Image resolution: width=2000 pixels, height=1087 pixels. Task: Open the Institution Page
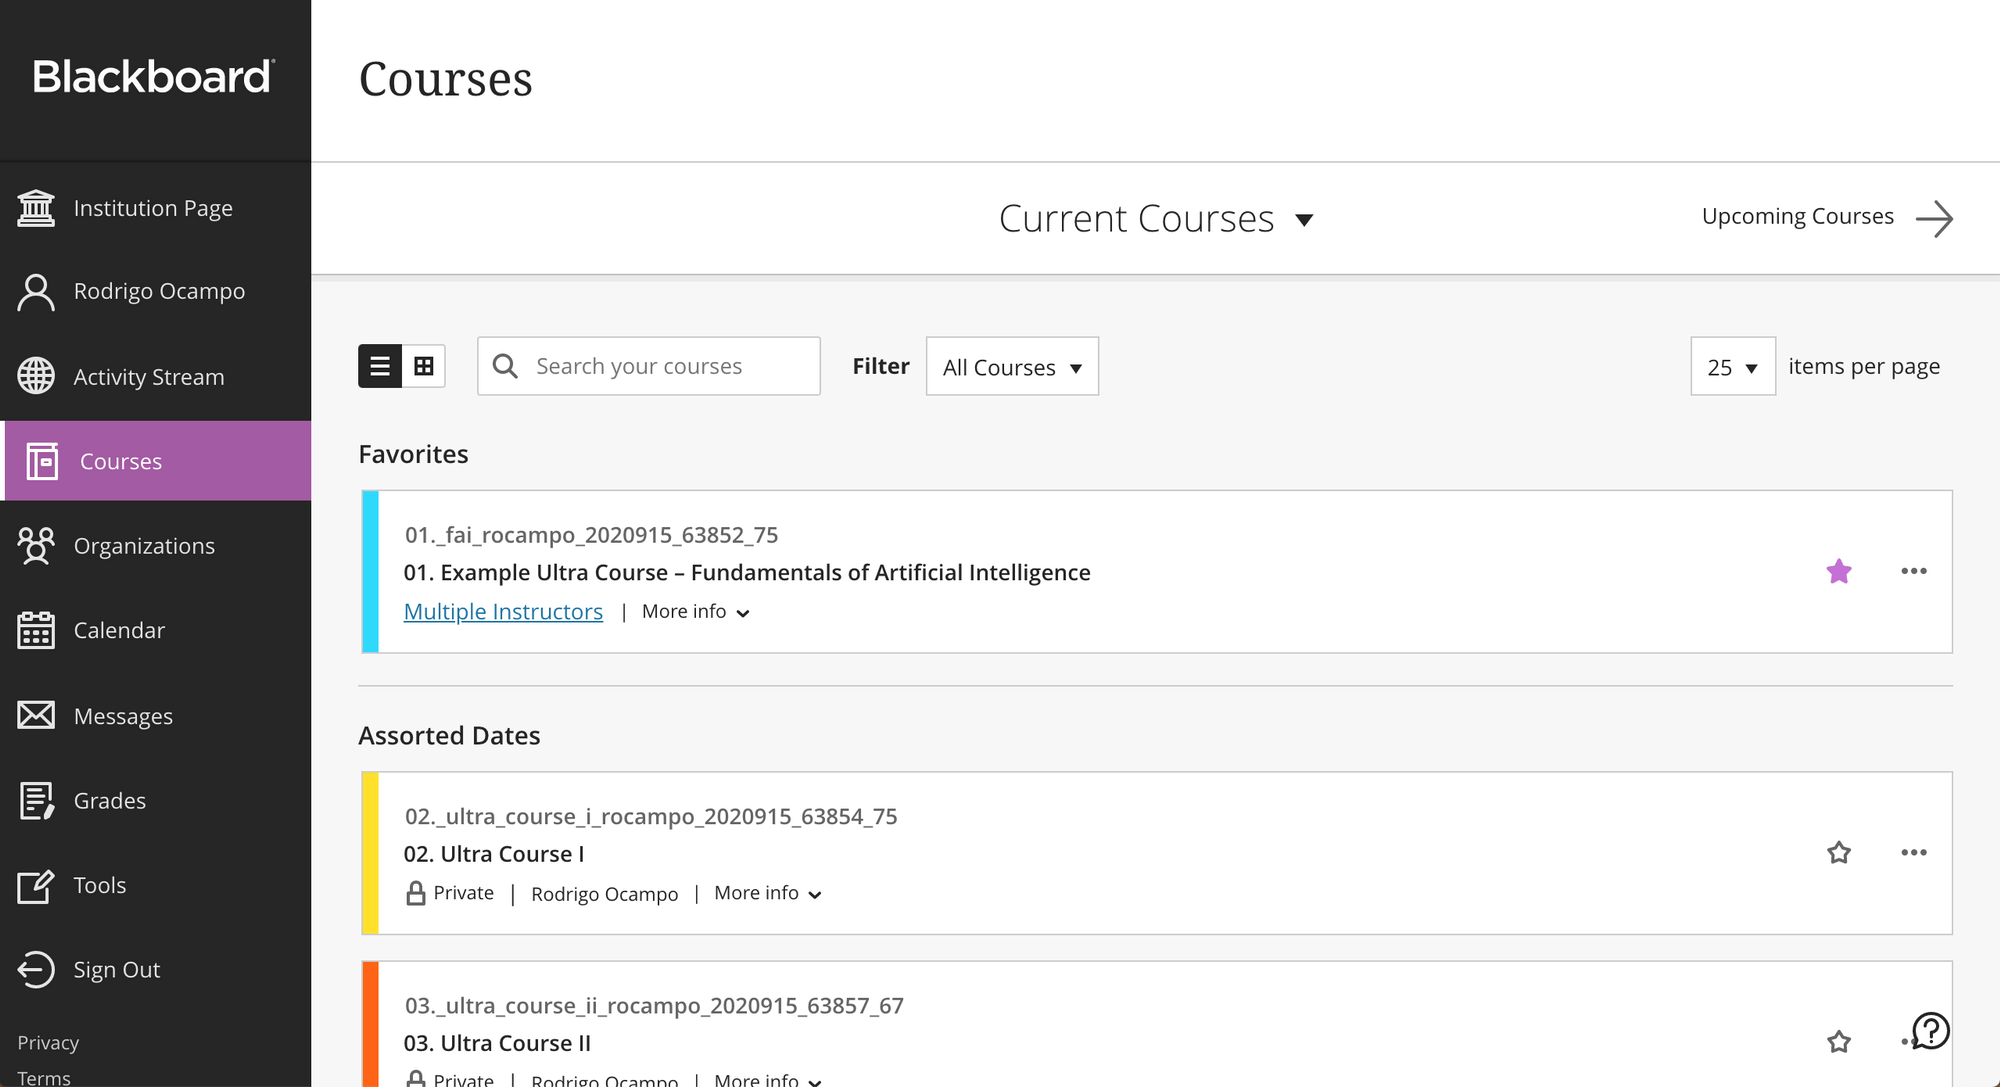point(153,207)
